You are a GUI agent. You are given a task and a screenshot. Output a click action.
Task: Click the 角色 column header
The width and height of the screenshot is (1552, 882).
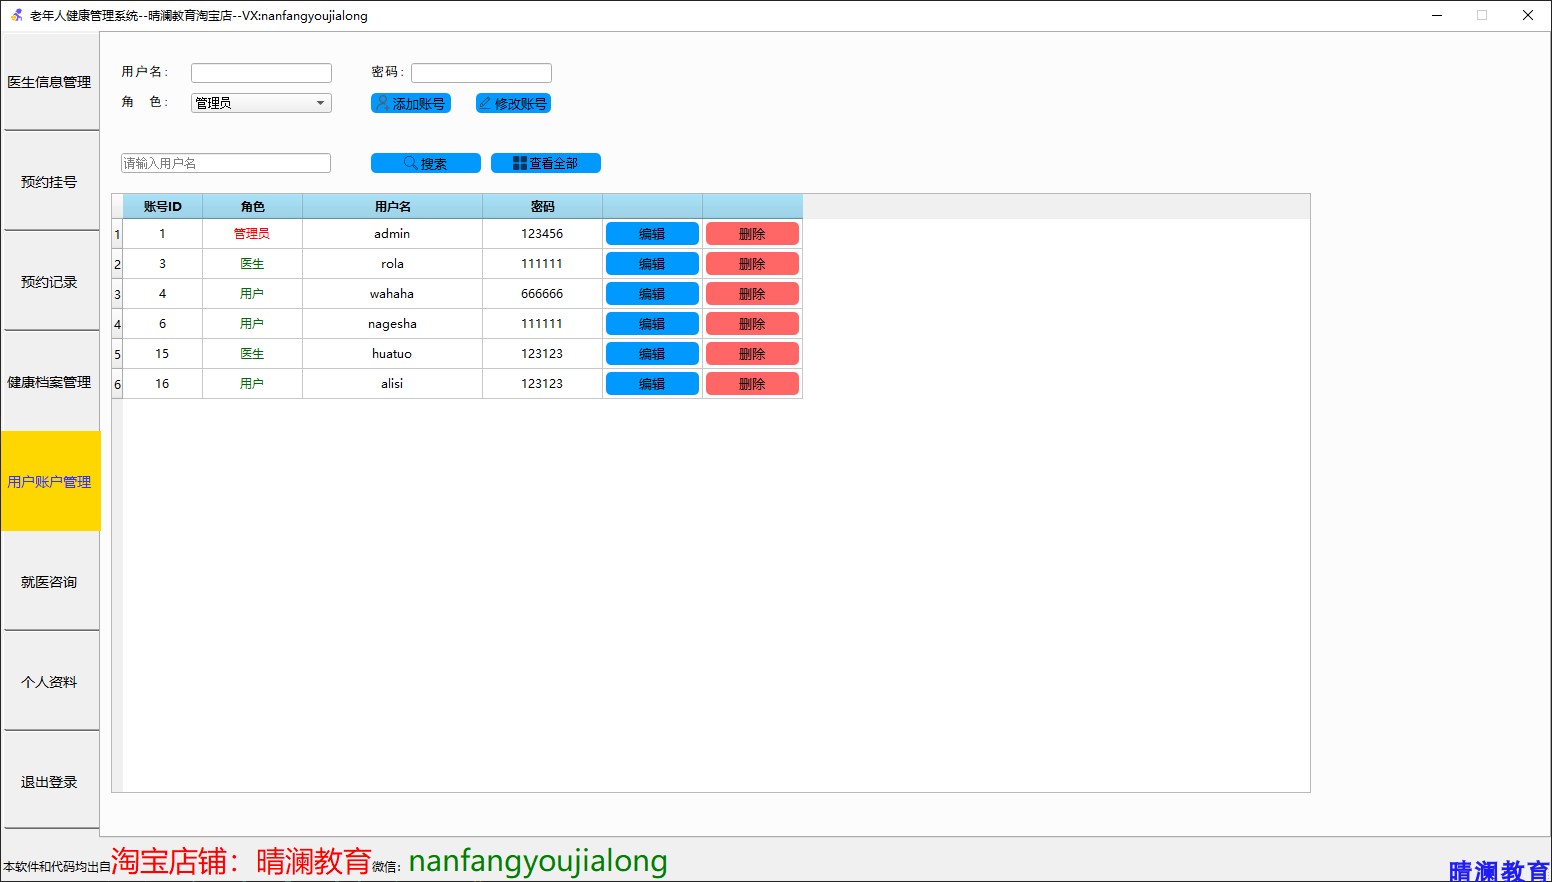click(x=252, y=206)
